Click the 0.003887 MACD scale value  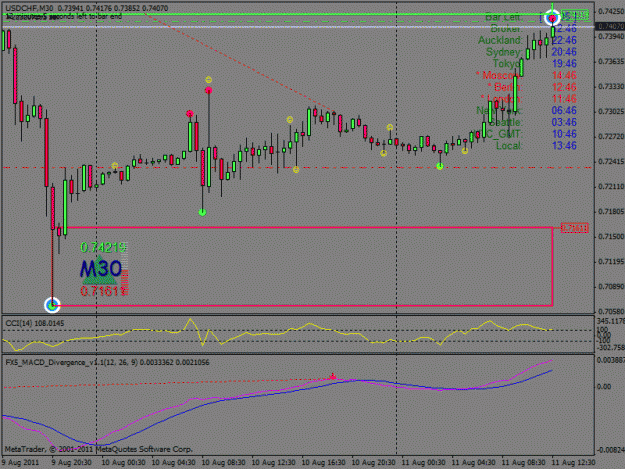[611, 360]
